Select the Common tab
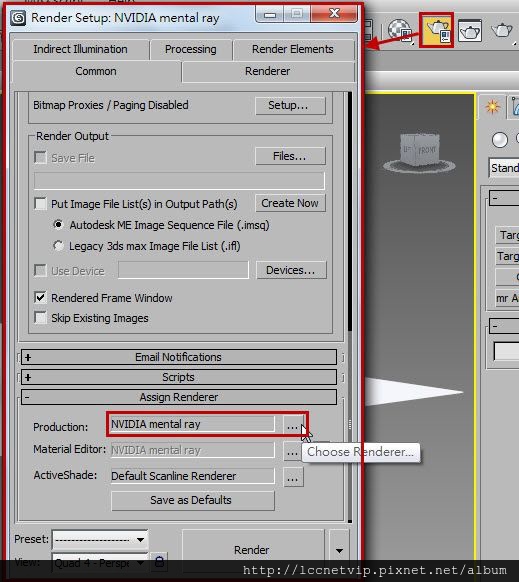Viewport: 519px width, 582px height. tap(96, 71)
